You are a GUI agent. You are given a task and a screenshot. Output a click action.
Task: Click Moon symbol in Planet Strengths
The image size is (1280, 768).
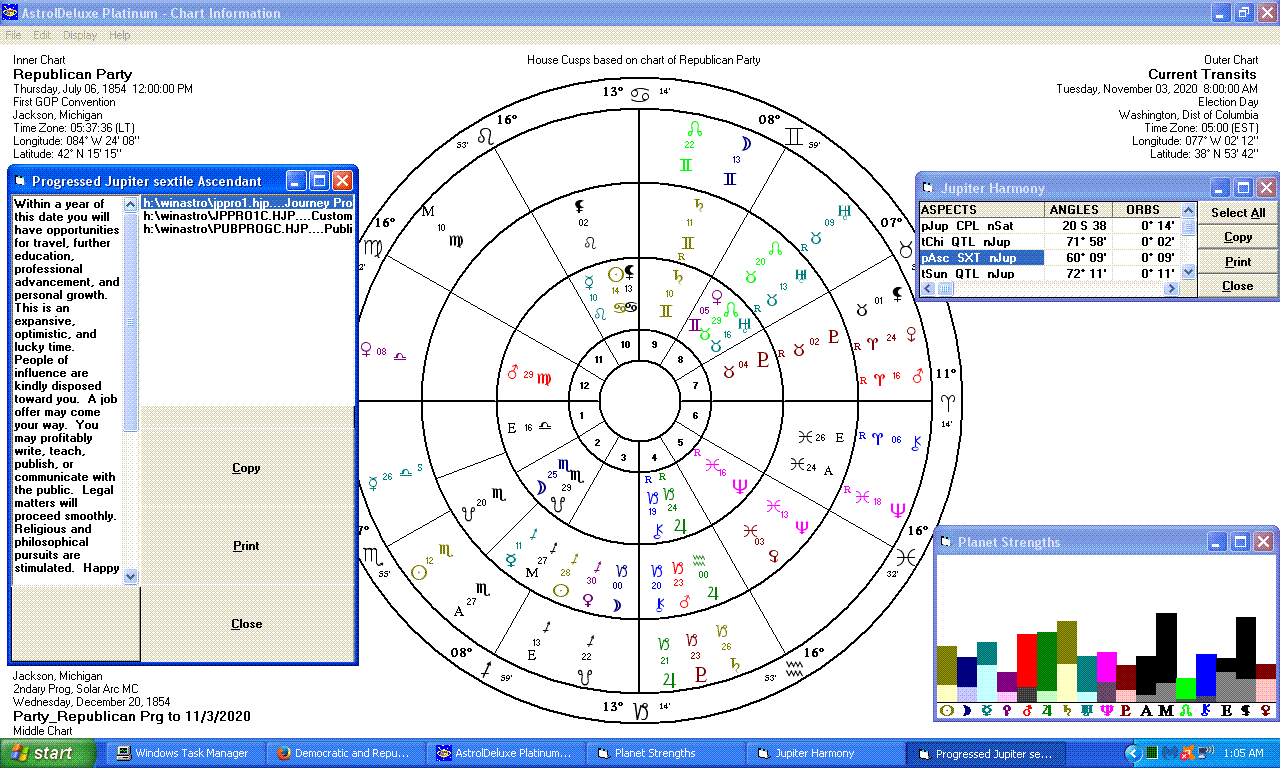967,711
